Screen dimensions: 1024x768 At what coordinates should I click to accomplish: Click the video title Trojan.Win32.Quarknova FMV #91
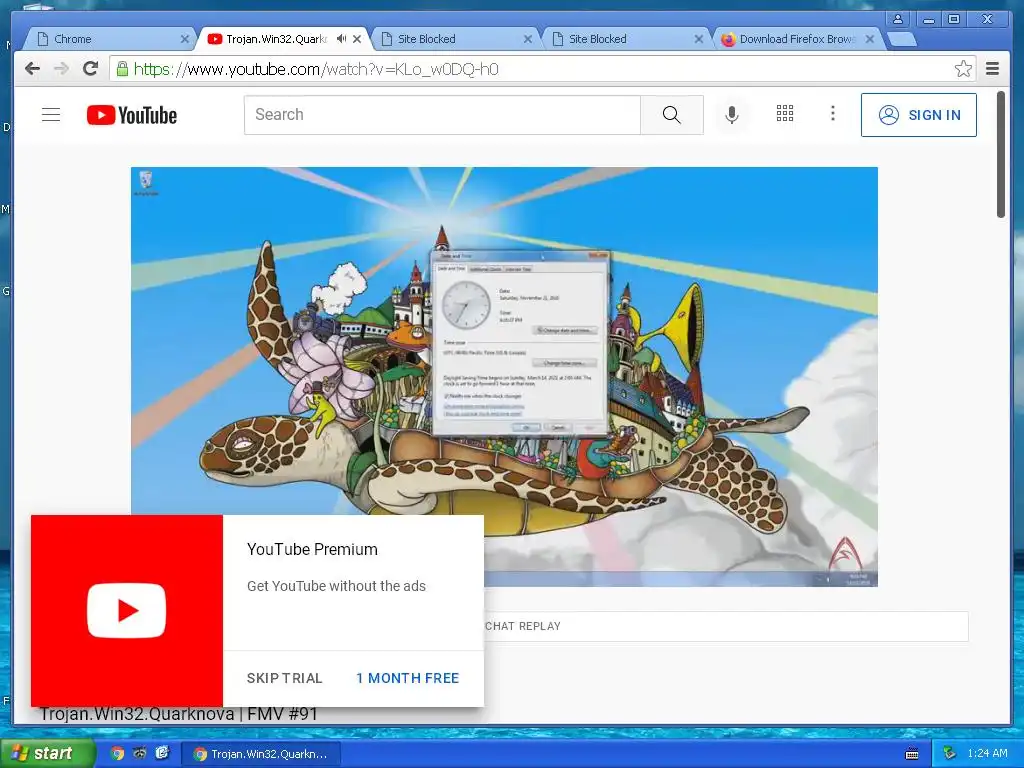click(178, 714)
